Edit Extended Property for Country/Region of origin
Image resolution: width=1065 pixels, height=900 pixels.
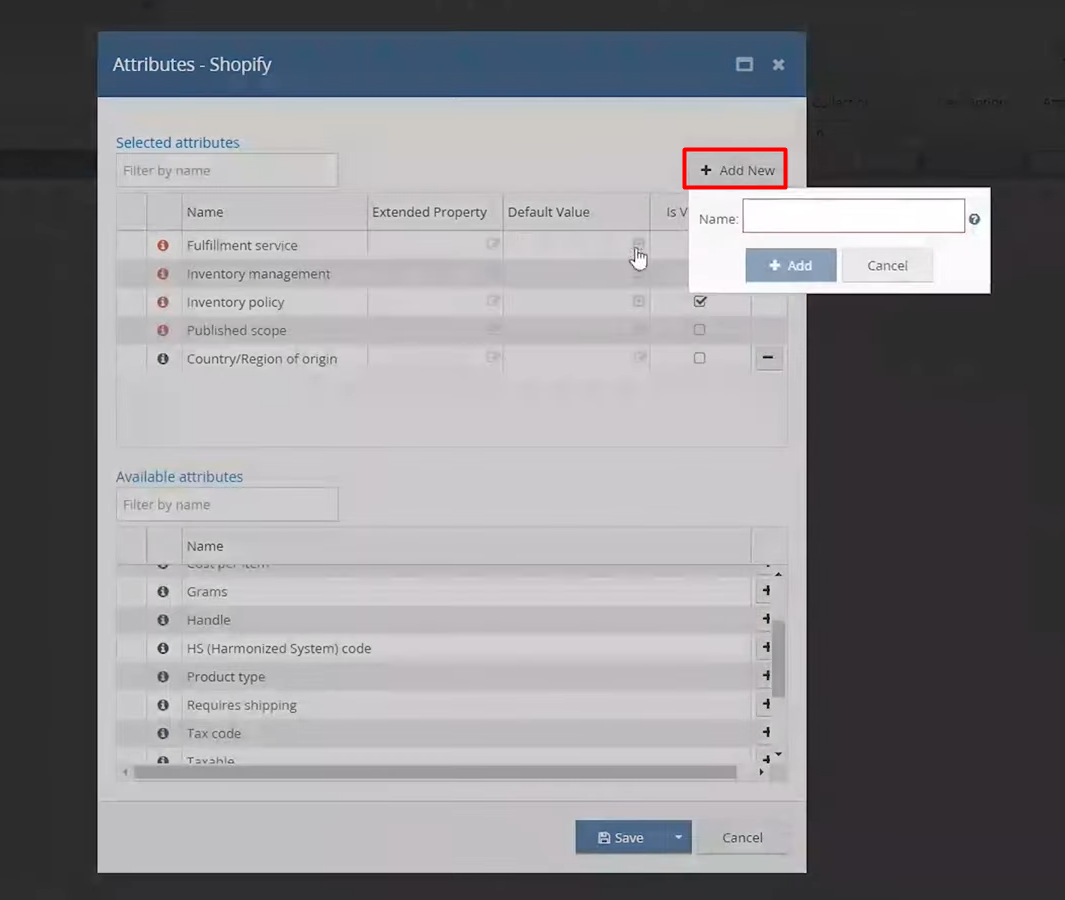click(x=493, y=357)
